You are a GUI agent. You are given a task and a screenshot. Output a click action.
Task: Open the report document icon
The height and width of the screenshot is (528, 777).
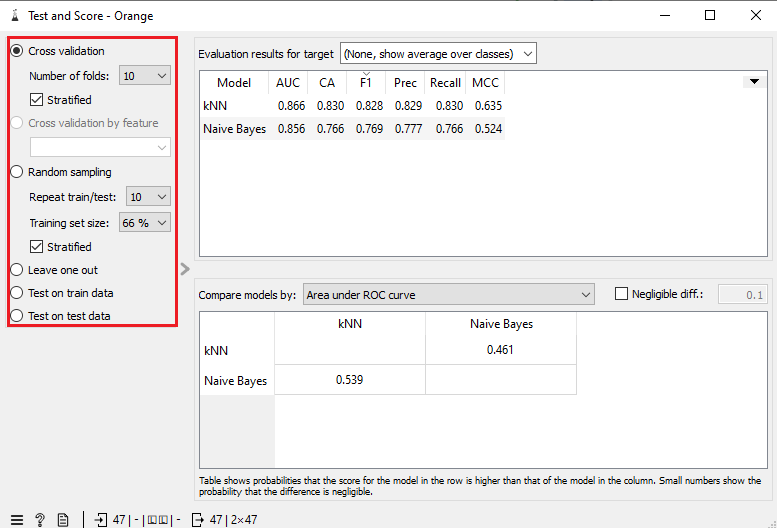(63, 519)
